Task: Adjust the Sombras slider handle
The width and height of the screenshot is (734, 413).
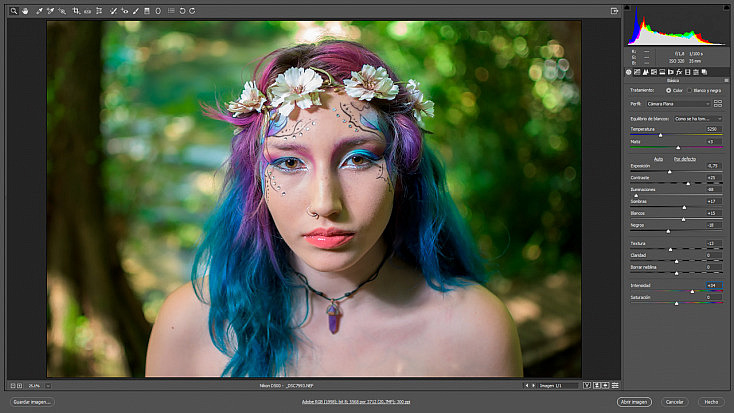Action: click(x=684, y=207)
